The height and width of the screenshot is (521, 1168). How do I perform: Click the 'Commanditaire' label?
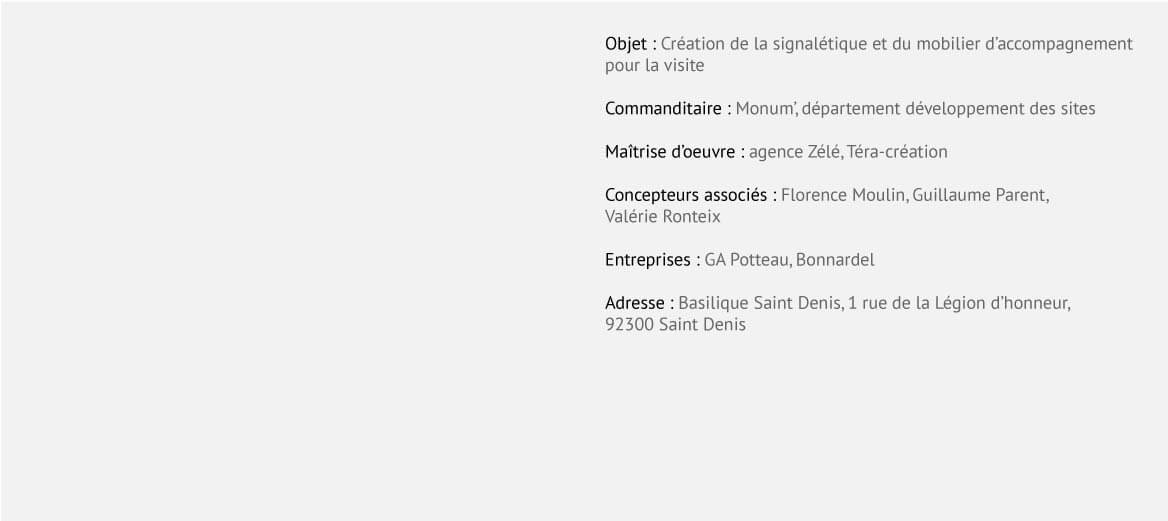tap(663, 109)
